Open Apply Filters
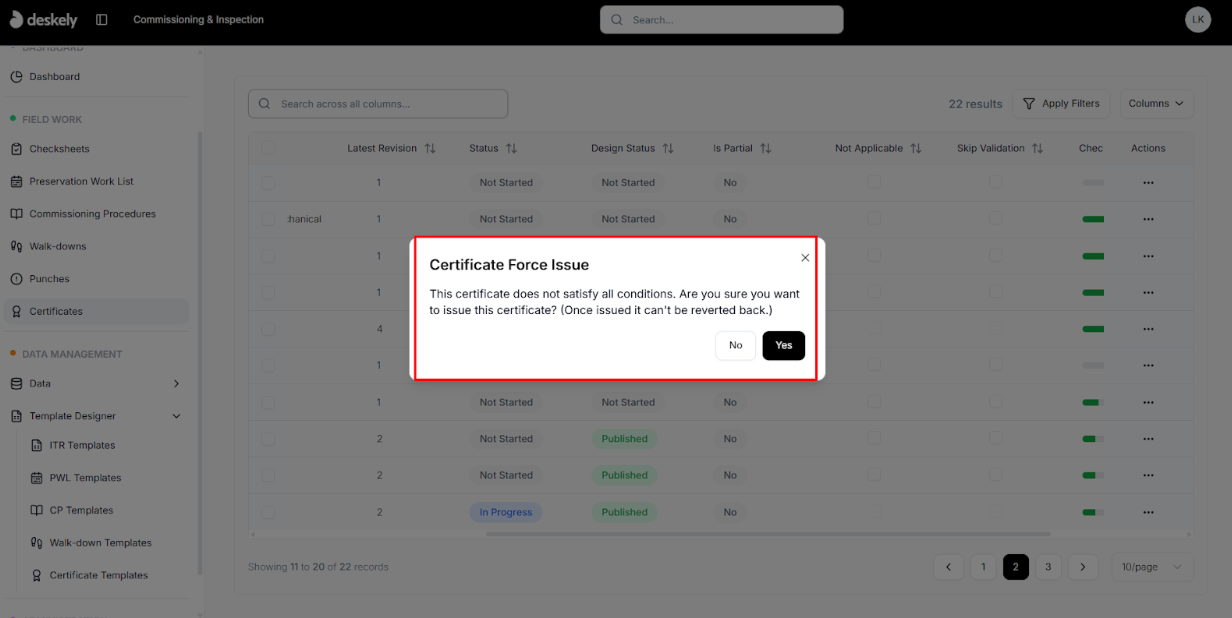Viewport: 1232px width, 618px height. coord(1061,103)
